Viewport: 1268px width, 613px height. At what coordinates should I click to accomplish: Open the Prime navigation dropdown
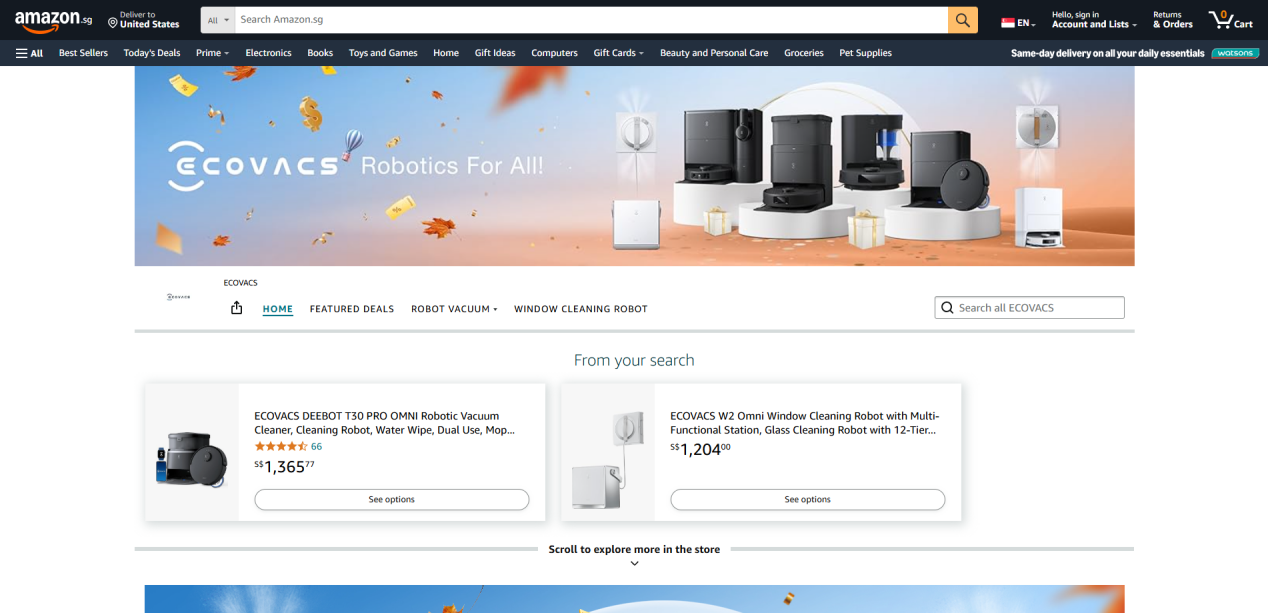[212, 53]
